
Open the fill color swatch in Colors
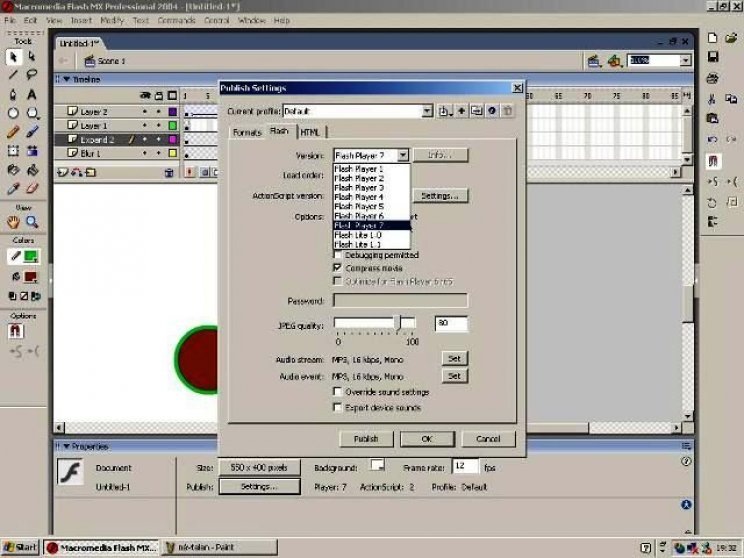pyautogui.click(x=31, y=276)
